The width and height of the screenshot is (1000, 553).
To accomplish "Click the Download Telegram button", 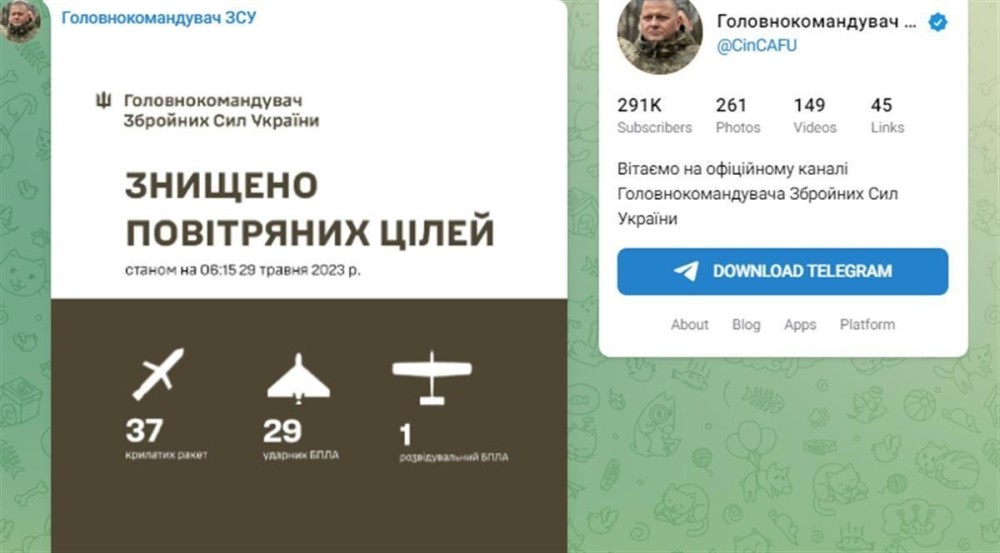I will point(783,272).
